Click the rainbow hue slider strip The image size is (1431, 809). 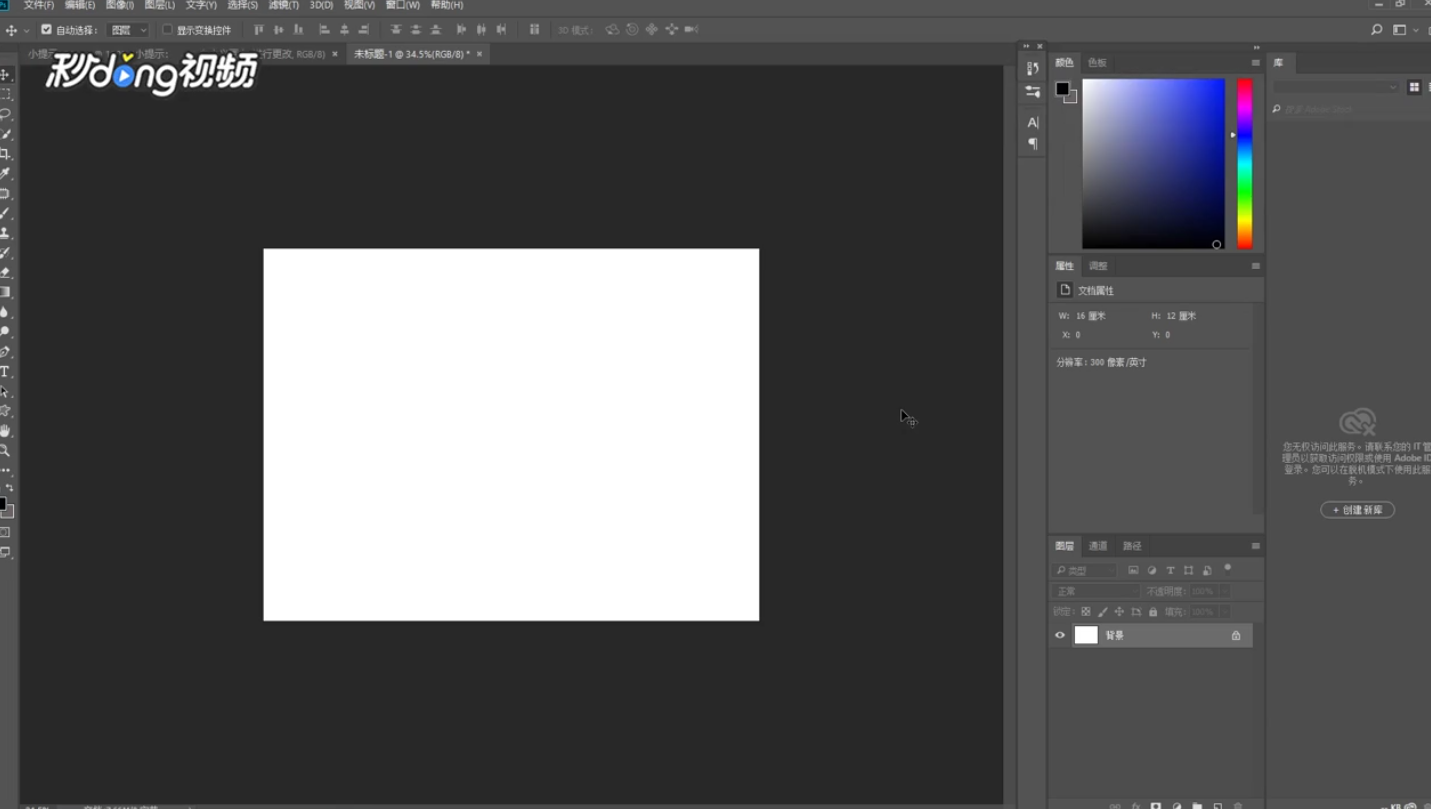click(1244, 164)
